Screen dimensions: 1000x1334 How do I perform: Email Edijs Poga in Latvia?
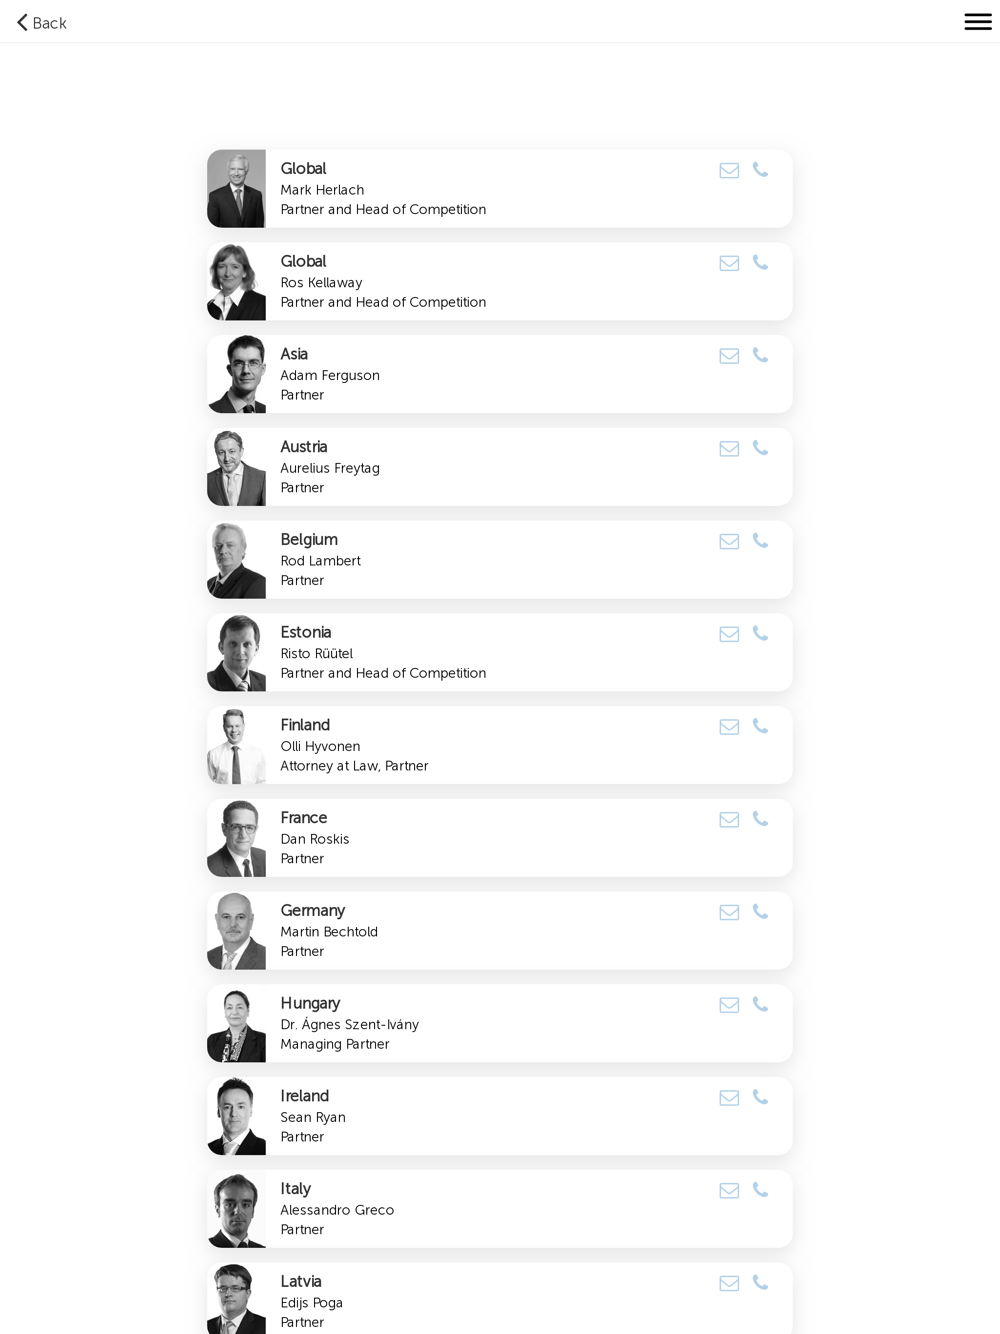(729, 1284)
